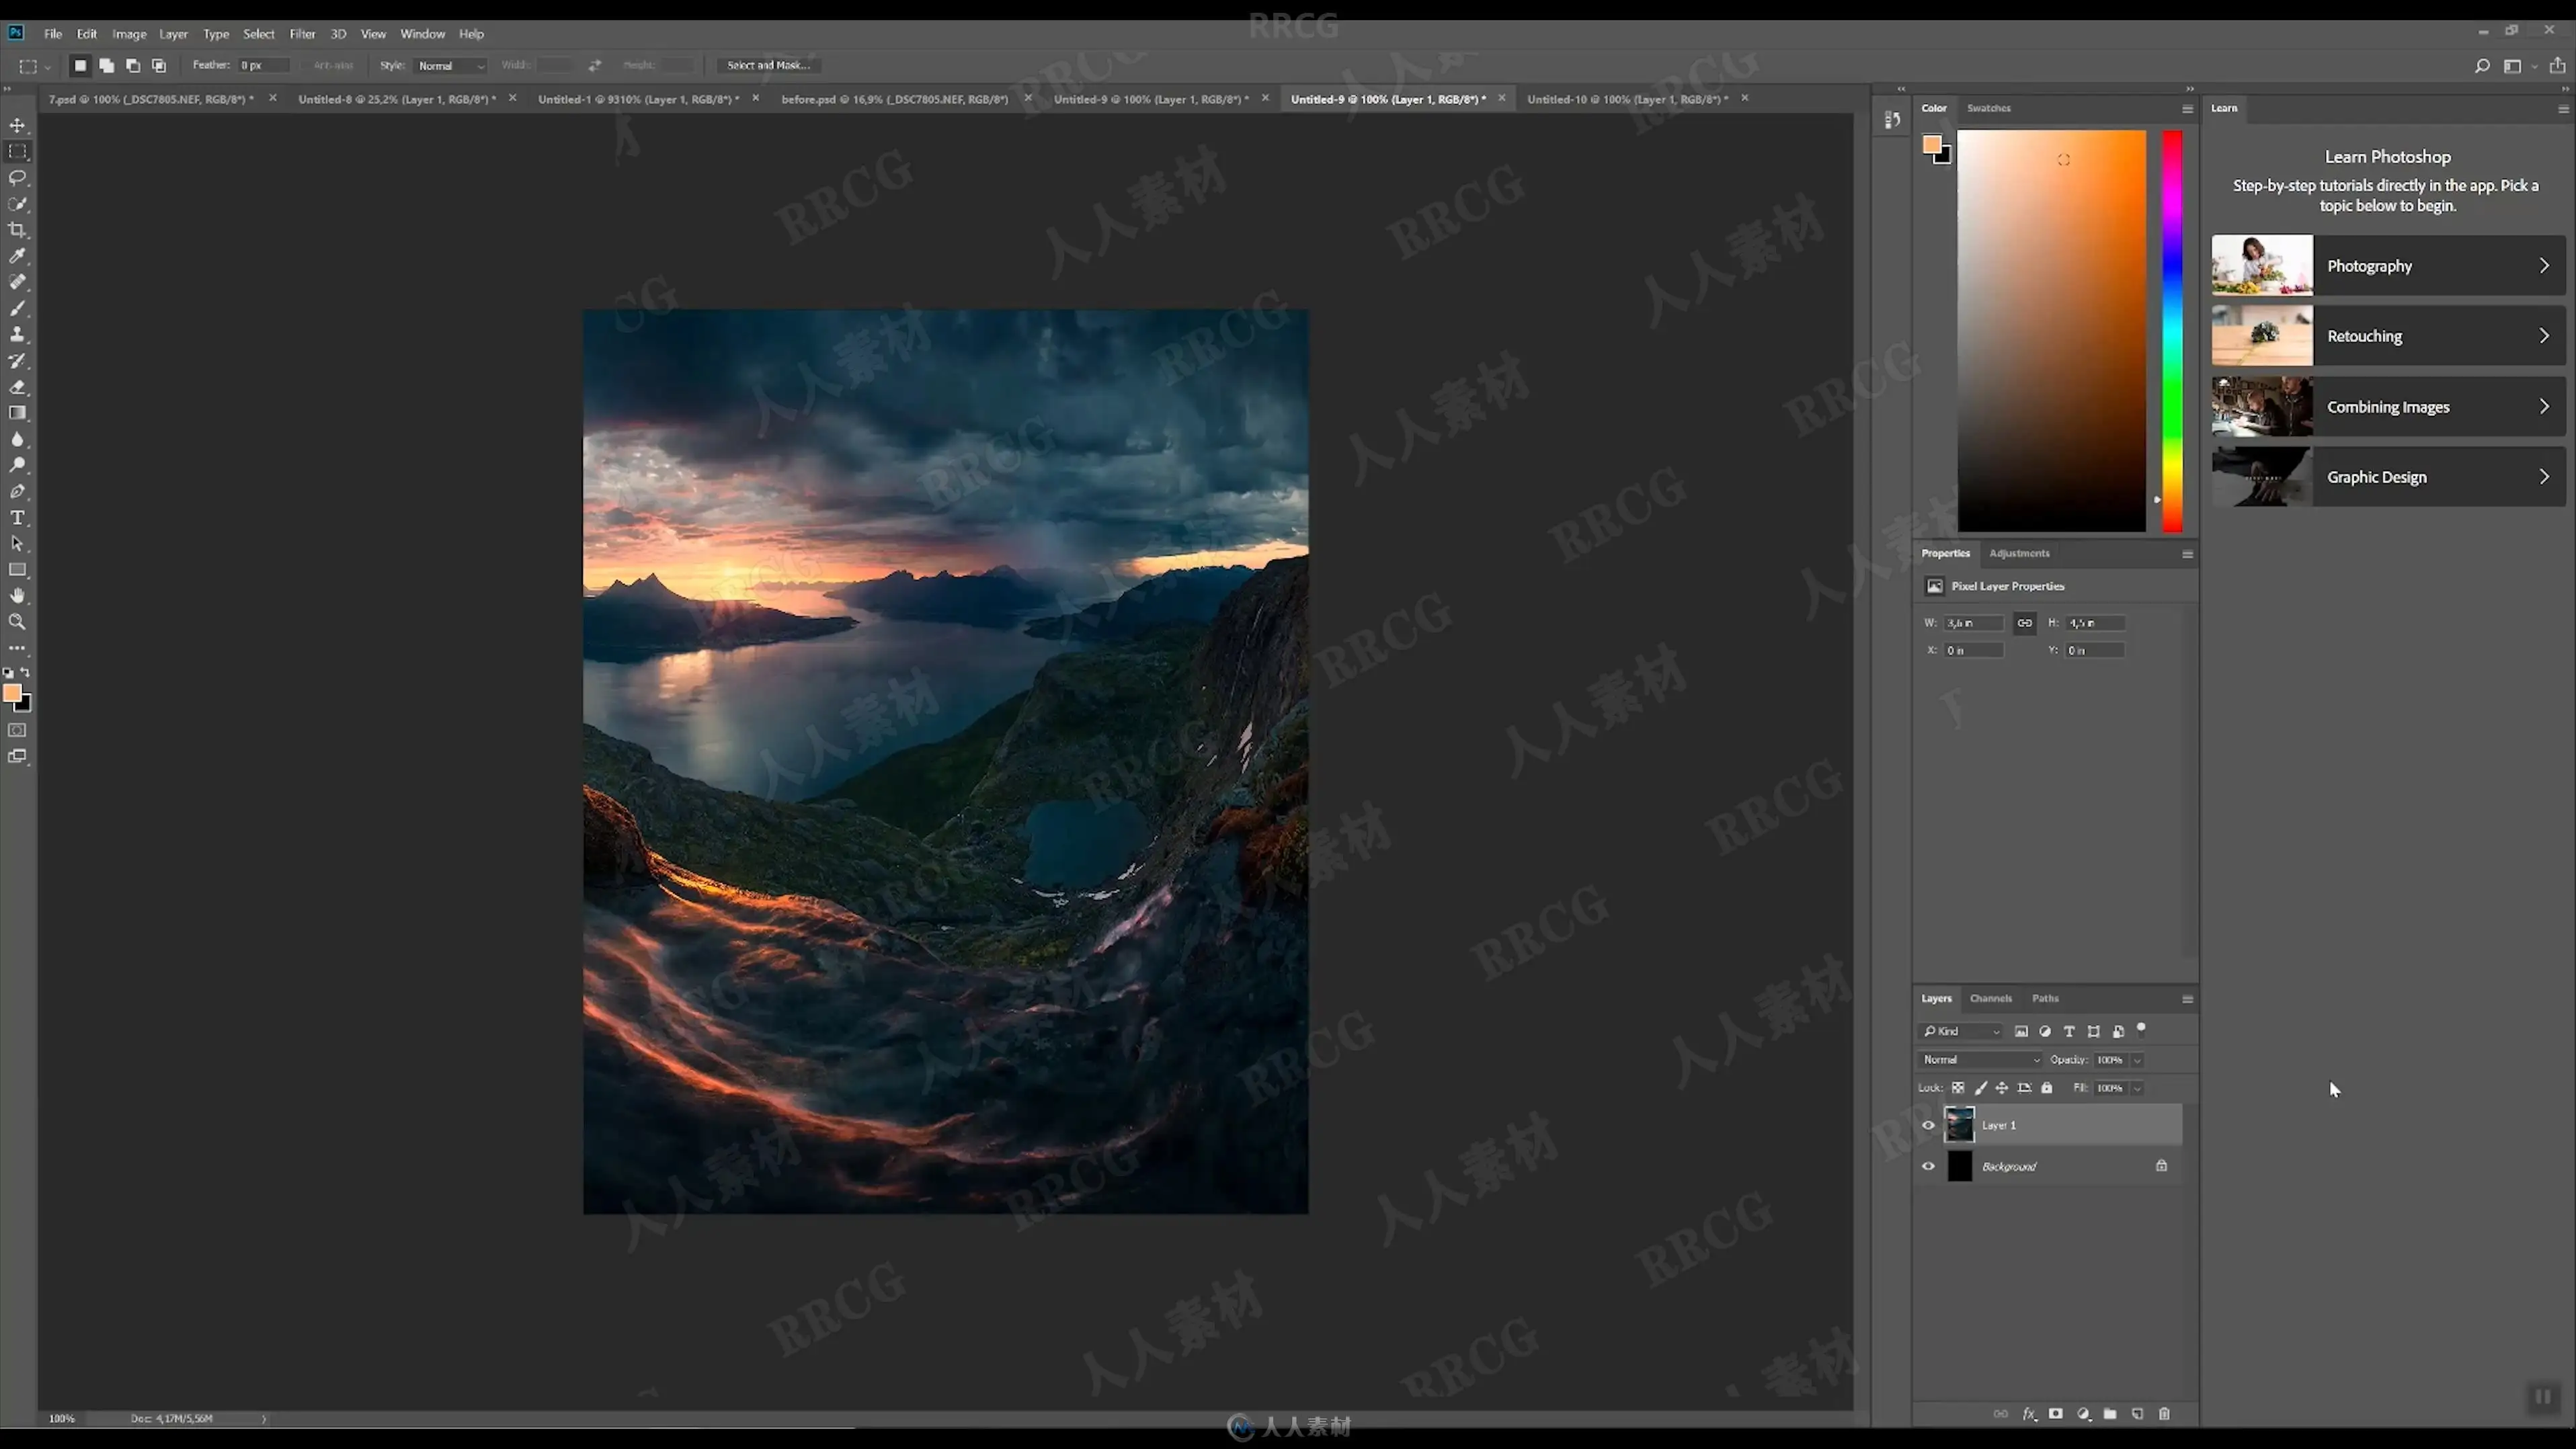This screenshot has height=1449, width=2576.
Task: Click the rainbow hue slider strip
Action: point(2172,330)
